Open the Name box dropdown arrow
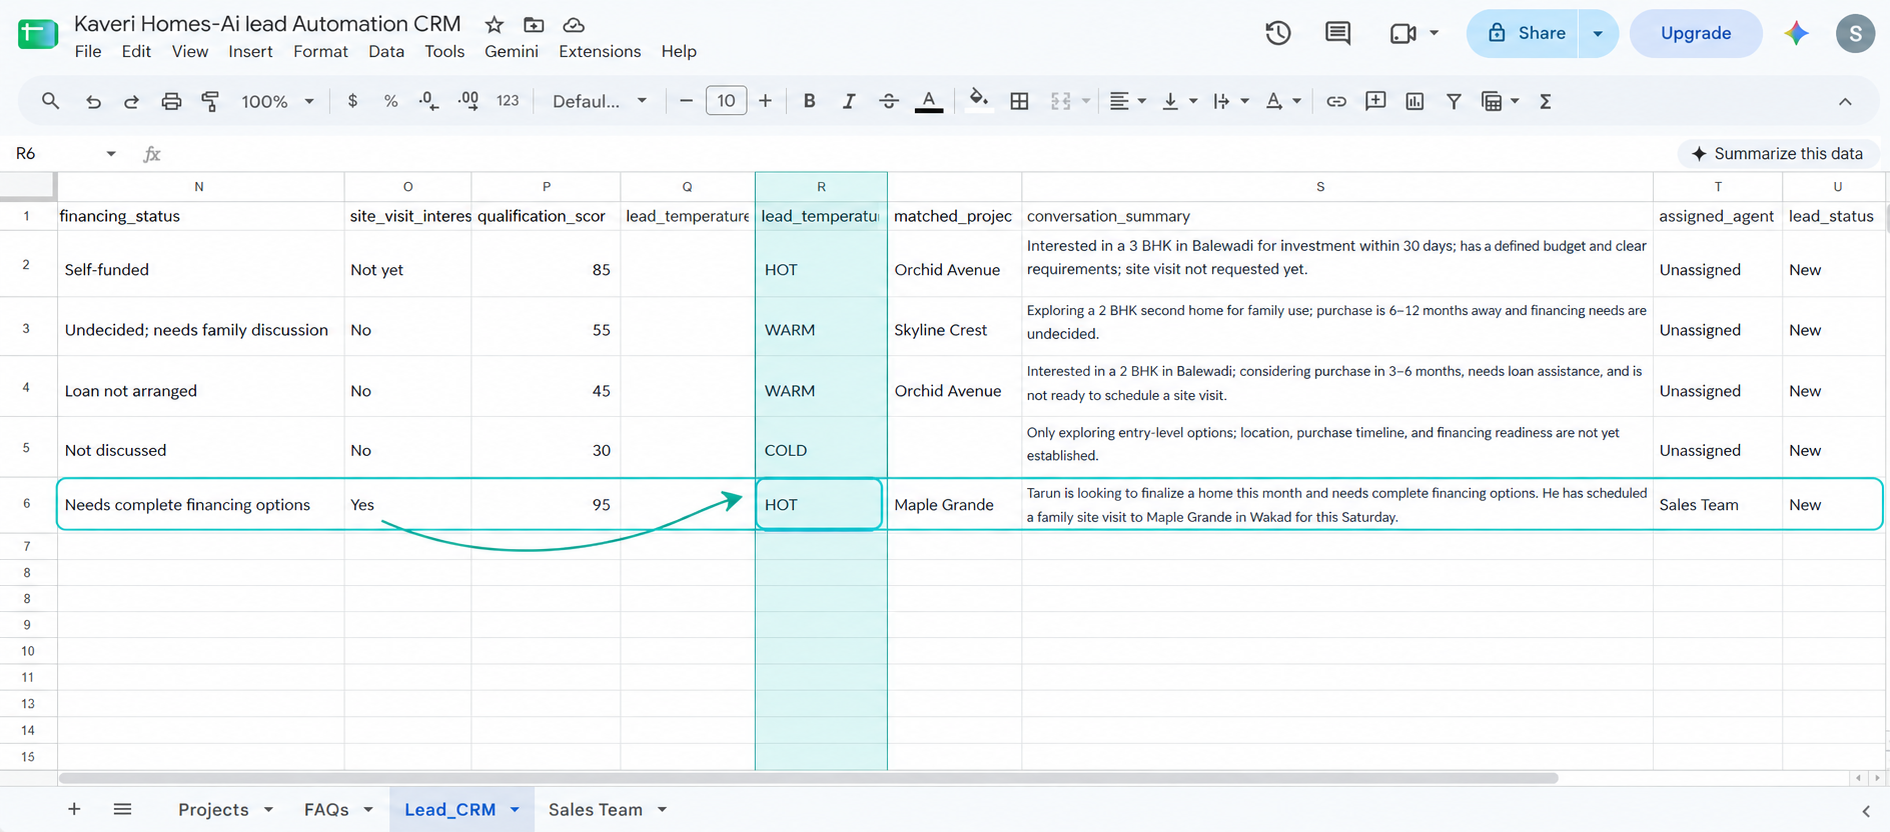 click(x=111, y=153)
